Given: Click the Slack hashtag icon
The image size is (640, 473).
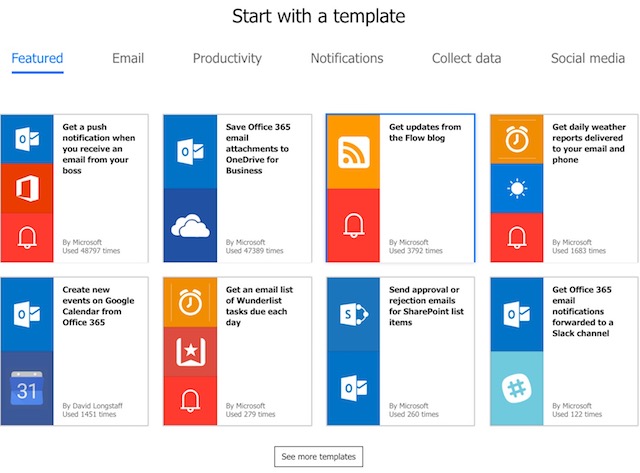Looking at the screenshot, I should pyautogui.click(x=517, y=388).
